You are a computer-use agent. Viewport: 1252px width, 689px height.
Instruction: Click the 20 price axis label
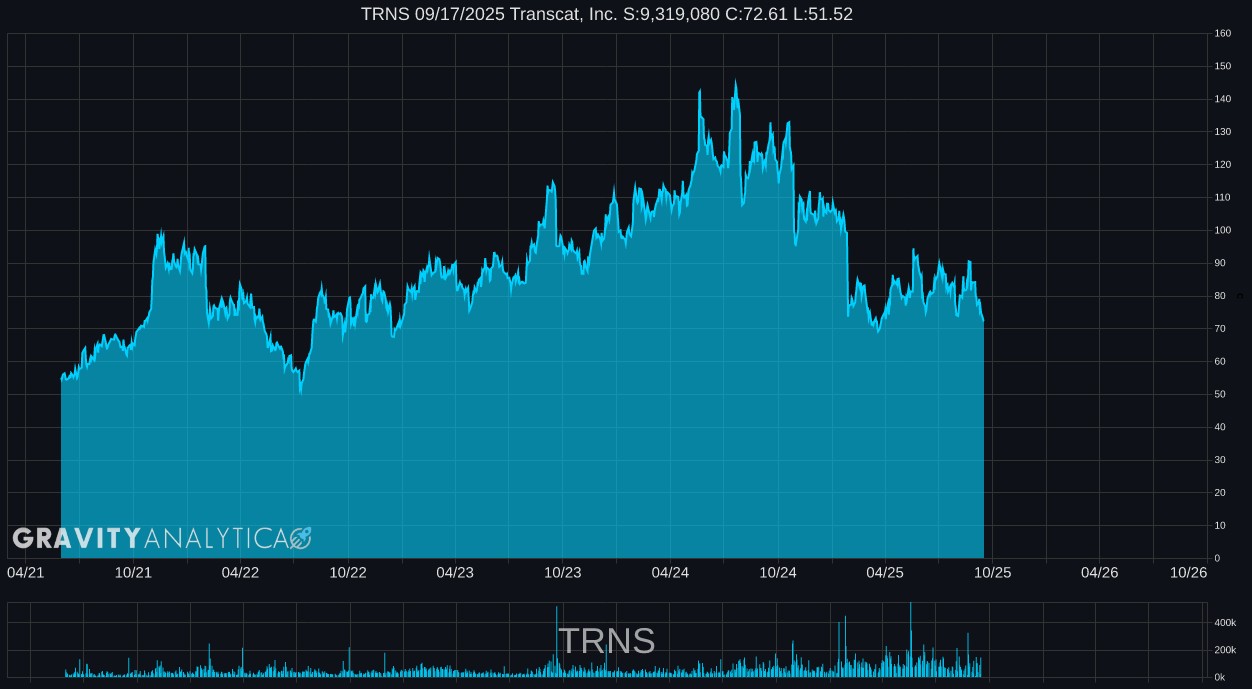point(1220,493)
